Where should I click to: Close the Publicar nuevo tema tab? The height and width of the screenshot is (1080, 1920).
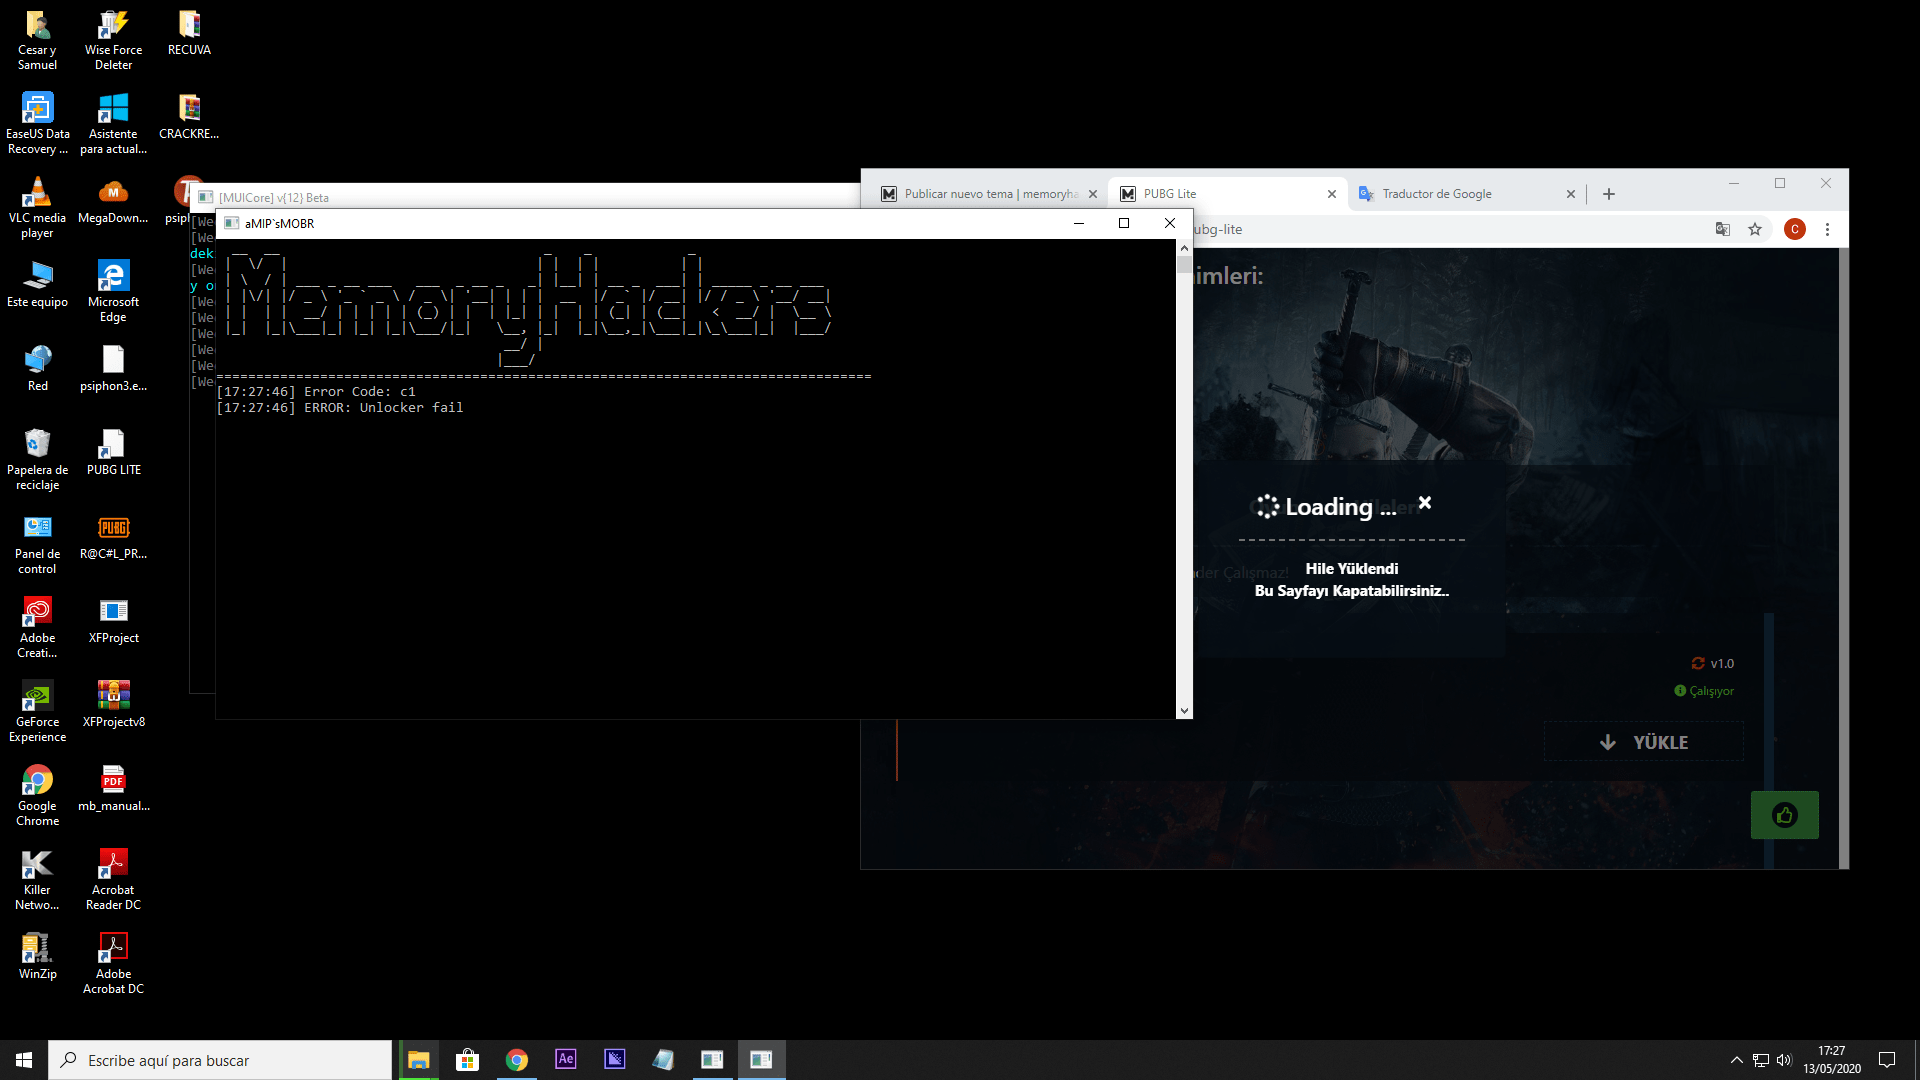click(1093, 194)
